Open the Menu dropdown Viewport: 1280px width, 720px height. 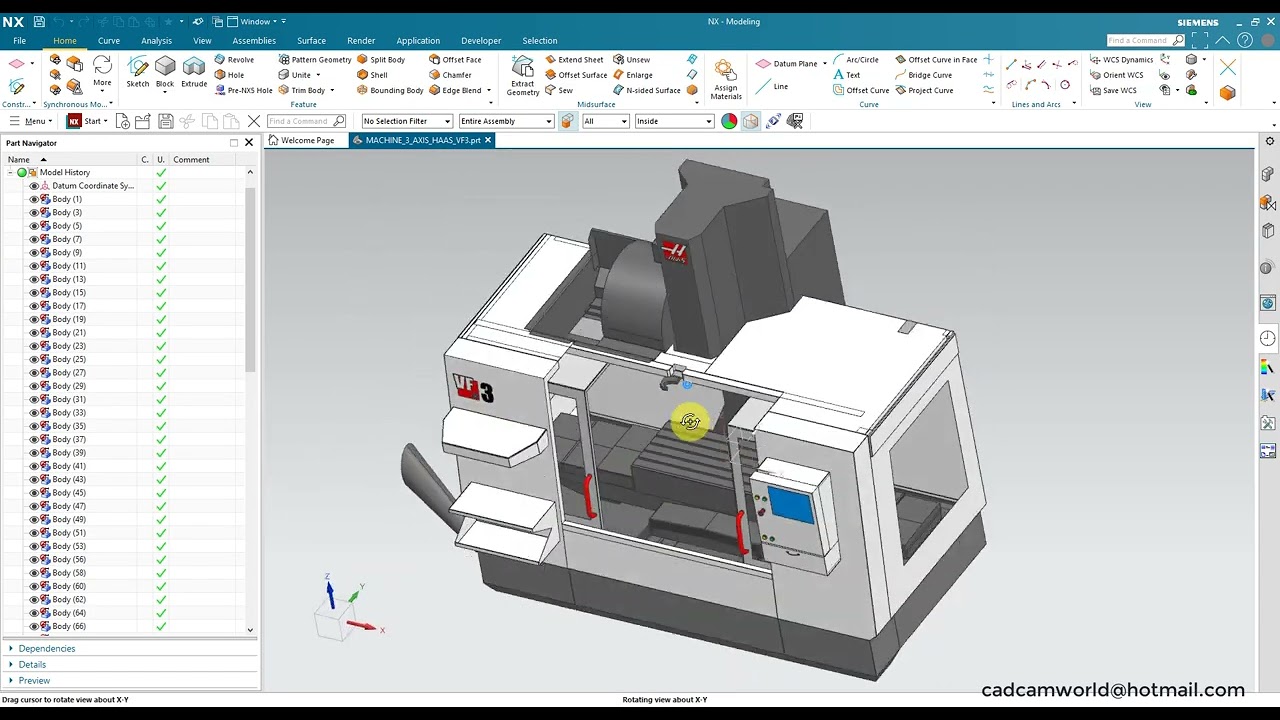31,121
